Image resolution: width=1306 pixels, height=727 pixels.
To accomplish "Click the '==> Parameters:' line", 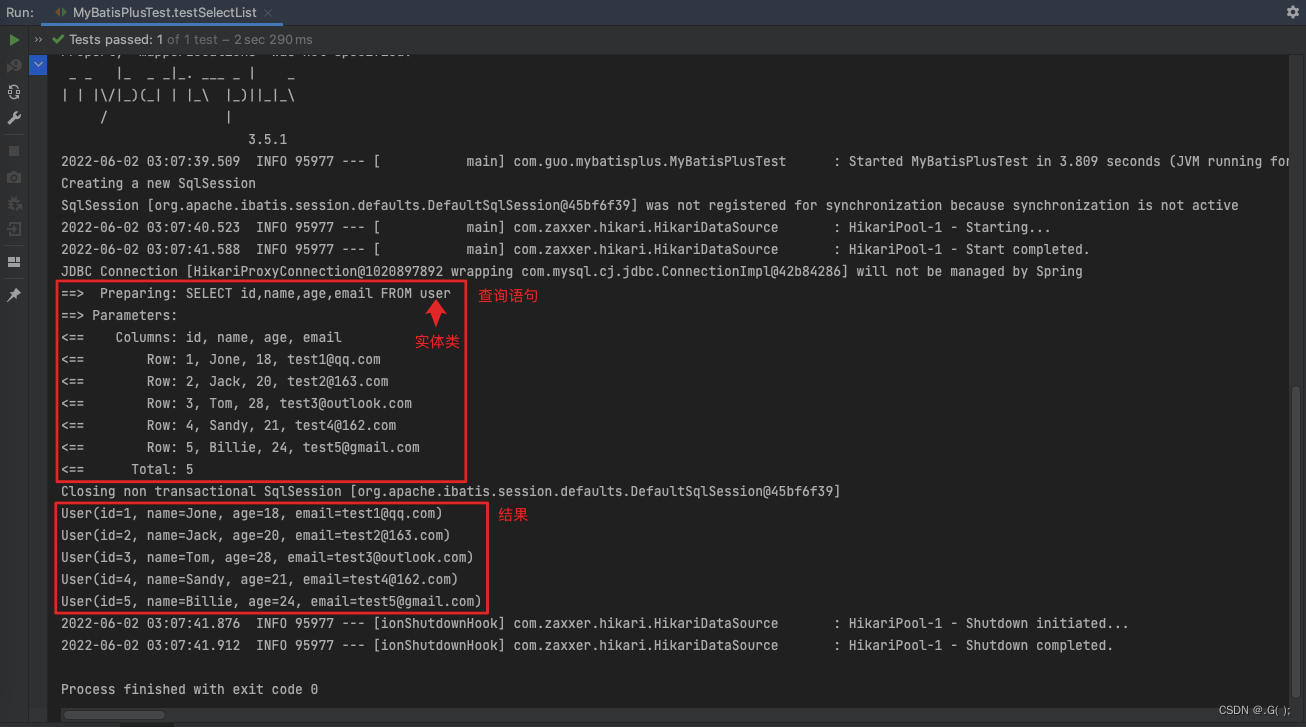I will (119, 315).
